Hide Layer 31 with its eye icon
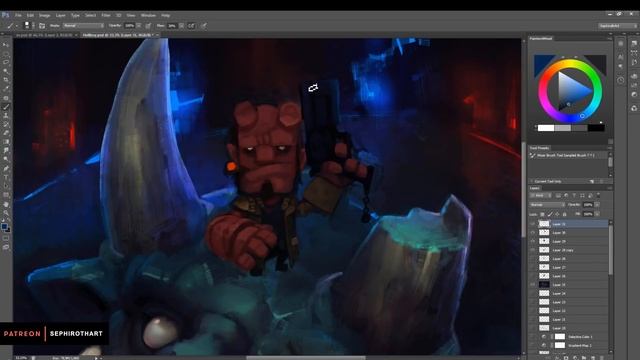 click(x=533, y=224)
